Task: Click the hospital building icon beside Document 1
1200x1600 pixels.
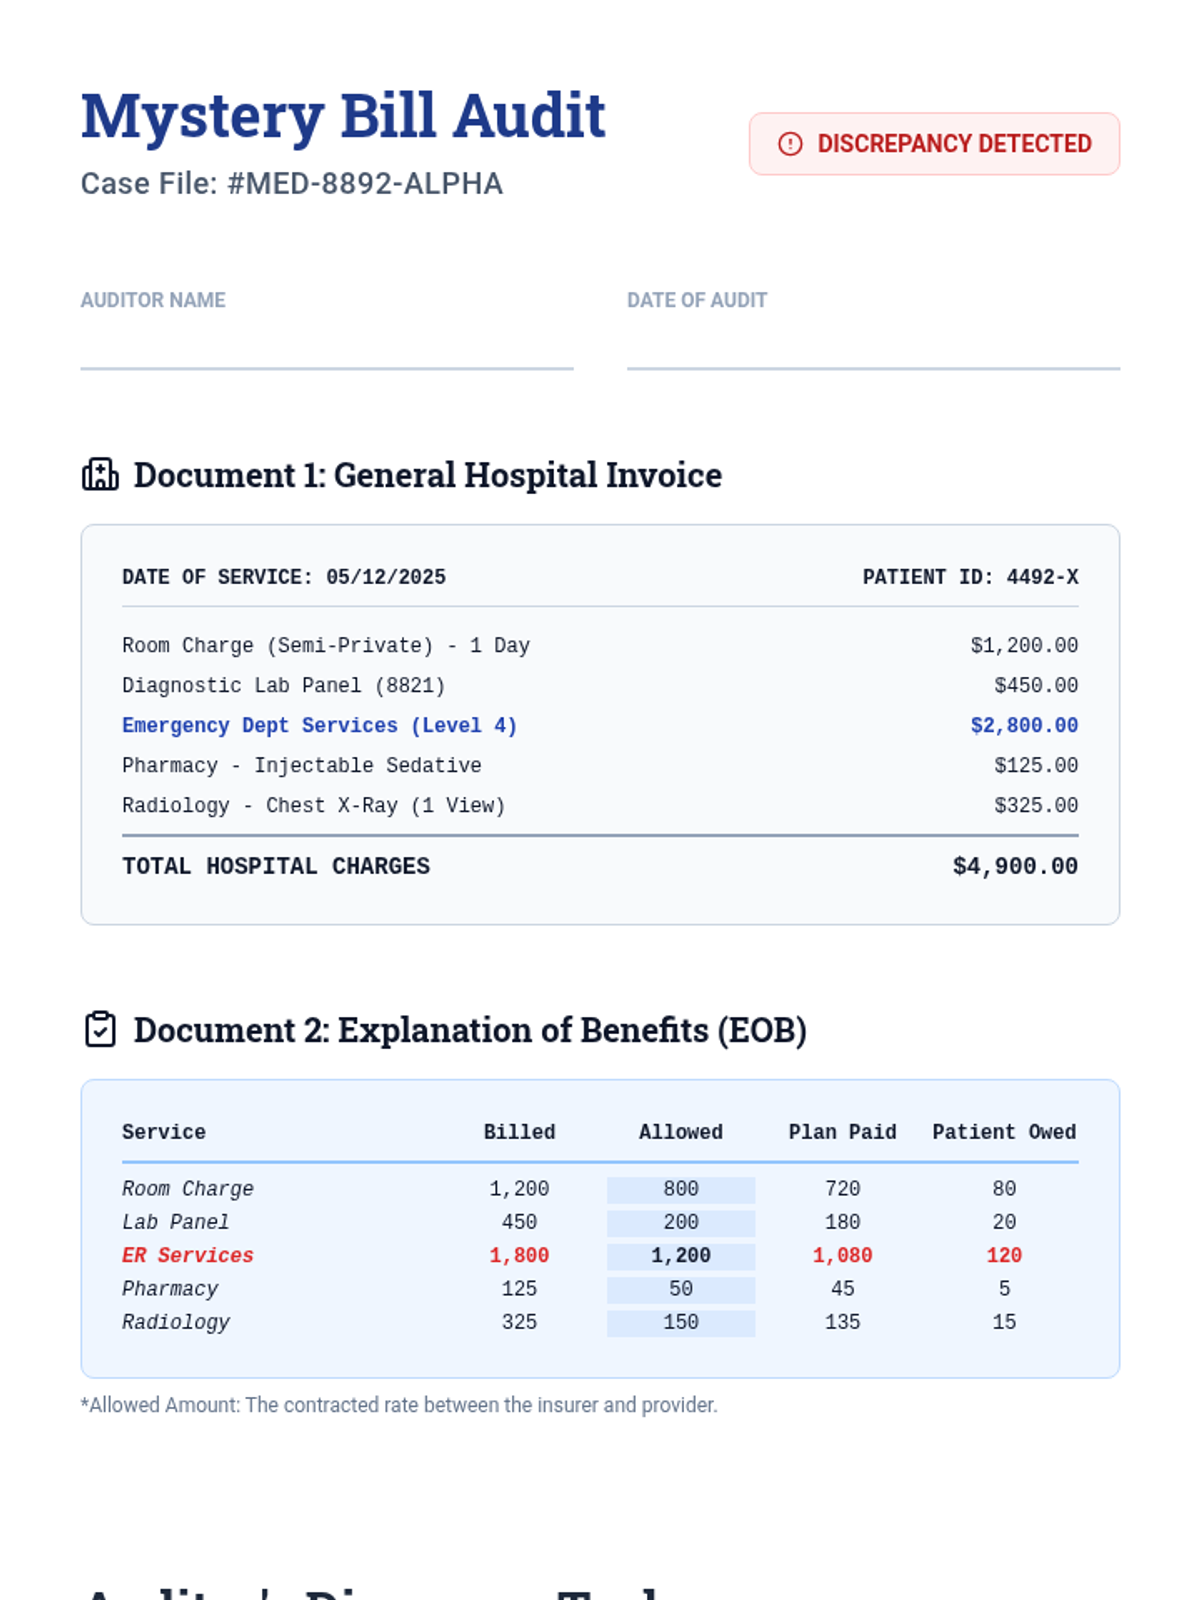Action: pyautogui.click(x=100, y=475)
